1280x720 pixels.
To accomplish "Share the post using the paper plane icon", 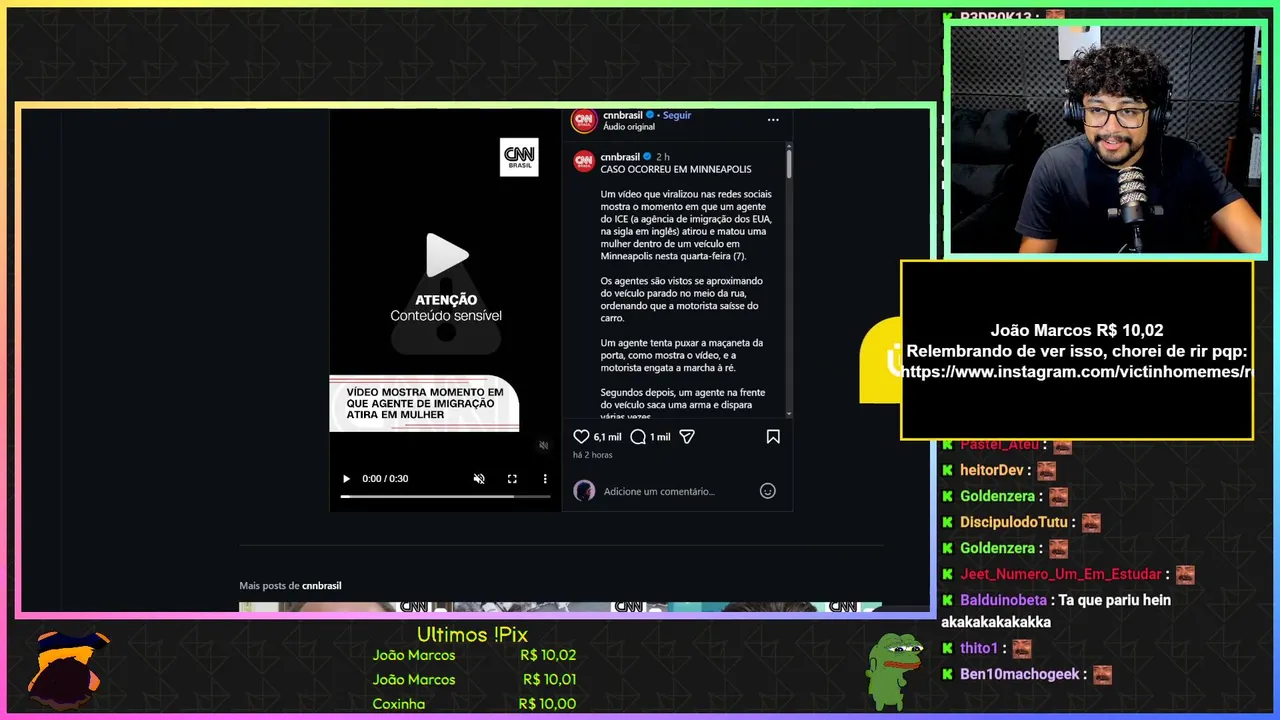I will 687,437.
